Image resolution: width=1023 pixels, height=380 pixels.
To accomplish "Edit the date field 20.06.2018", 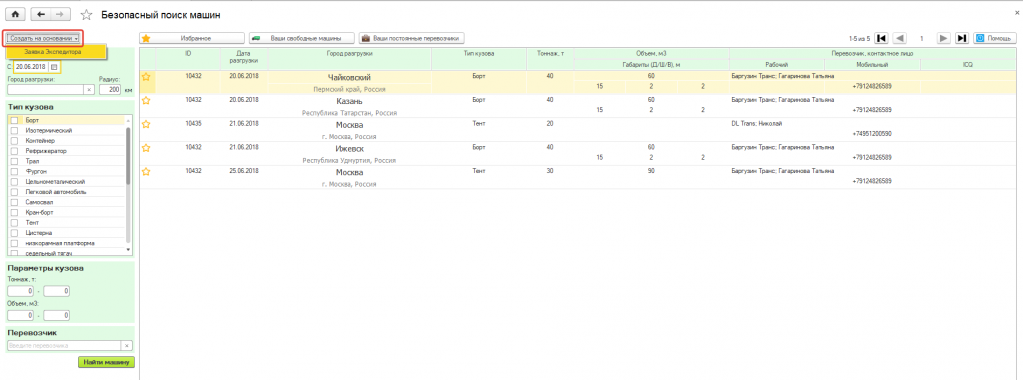I will click(31, 67).
